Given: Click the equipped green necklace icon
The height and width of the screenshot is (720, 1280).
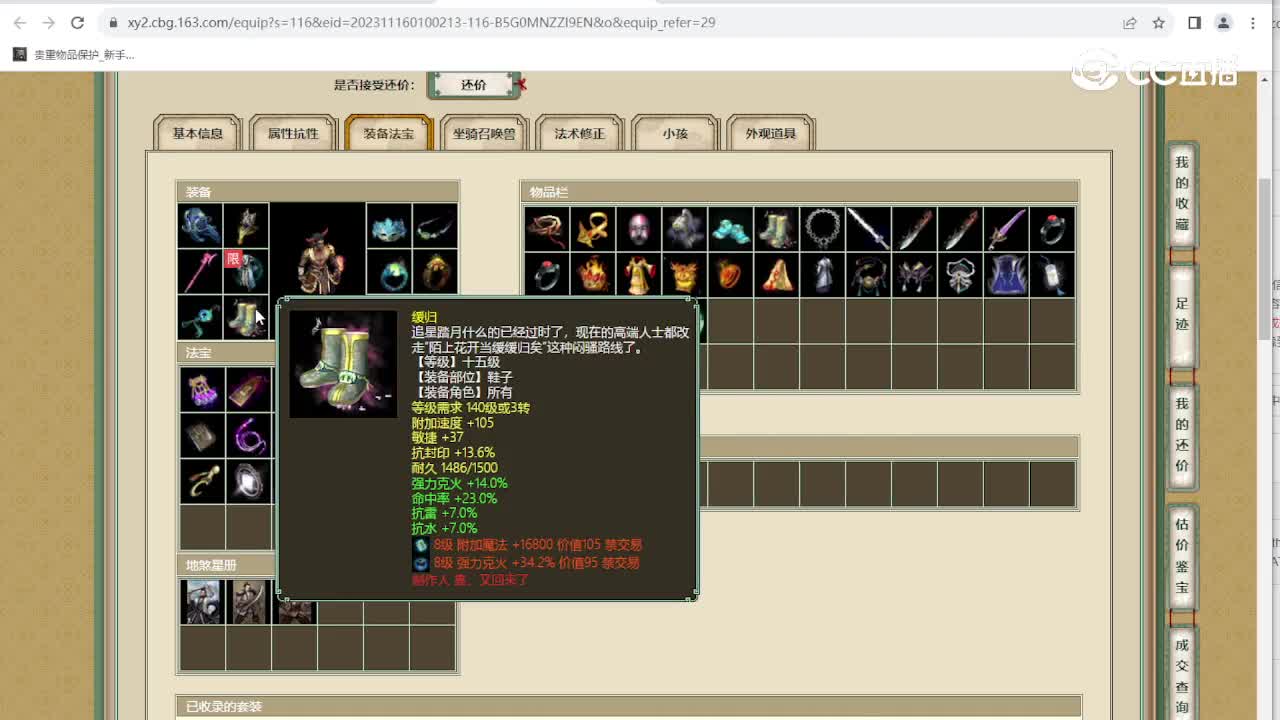Looking at the screenshot, I should pyautogui.click(x=435, y=226).
